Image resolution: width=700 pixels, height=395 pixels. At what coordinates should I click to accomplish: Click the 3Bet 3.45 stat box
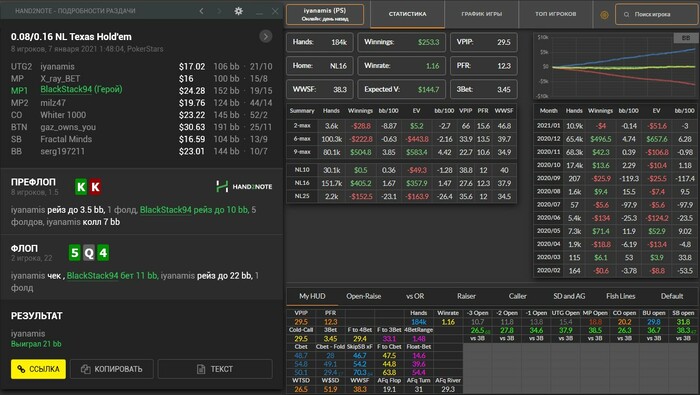(483, 89)
